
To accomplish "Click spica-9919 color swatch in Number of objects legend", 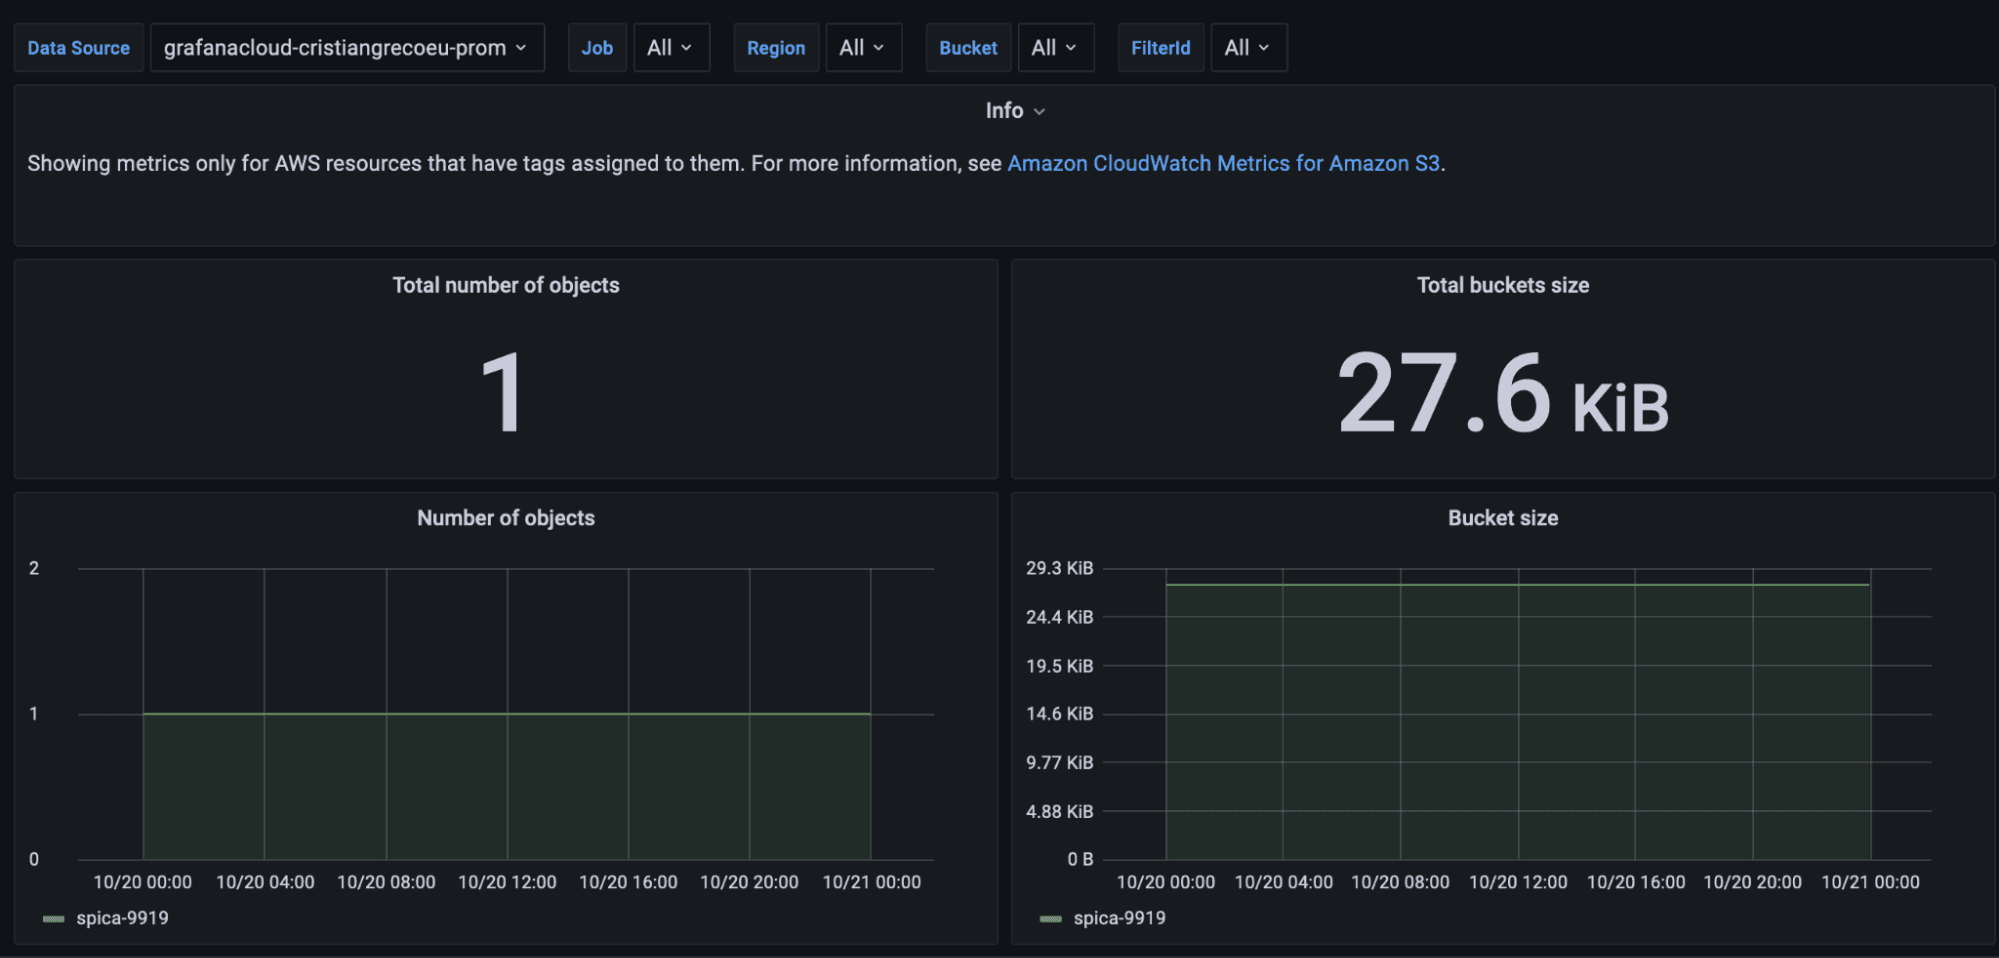I will [54, 919].
